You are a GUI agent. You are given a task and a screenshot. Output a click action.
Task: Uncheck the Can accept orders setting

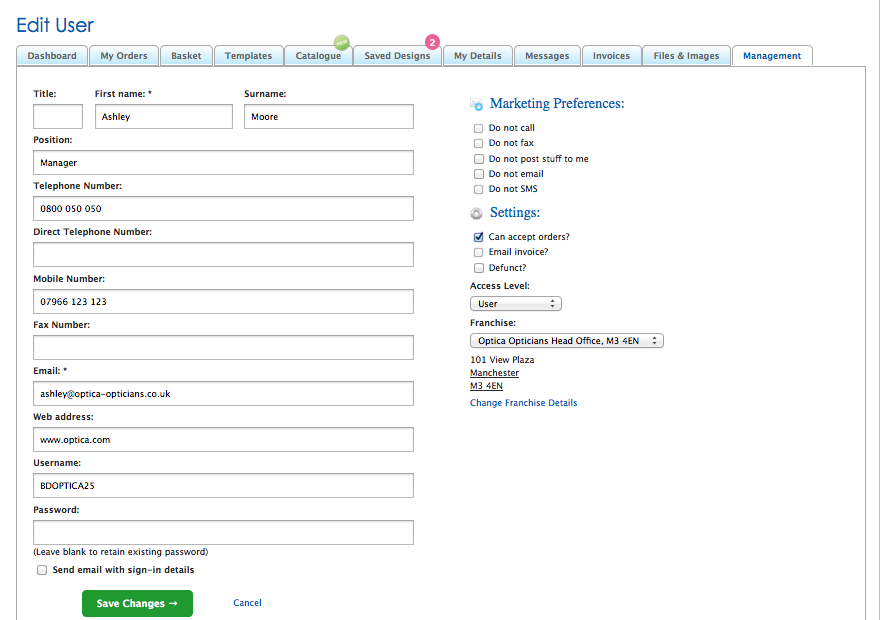478,237
